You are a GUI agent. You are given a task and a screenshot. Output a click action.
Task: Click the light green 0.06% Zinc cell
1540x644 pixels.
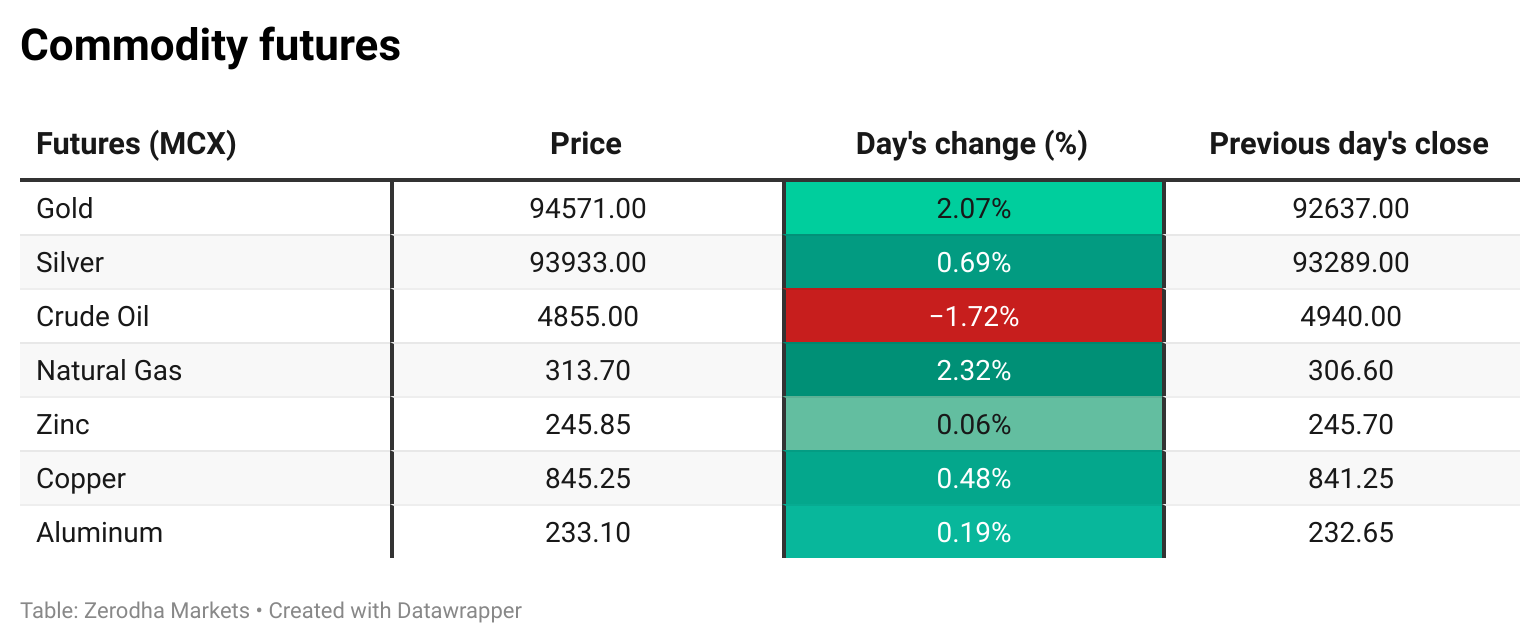[x=973, y=425]
